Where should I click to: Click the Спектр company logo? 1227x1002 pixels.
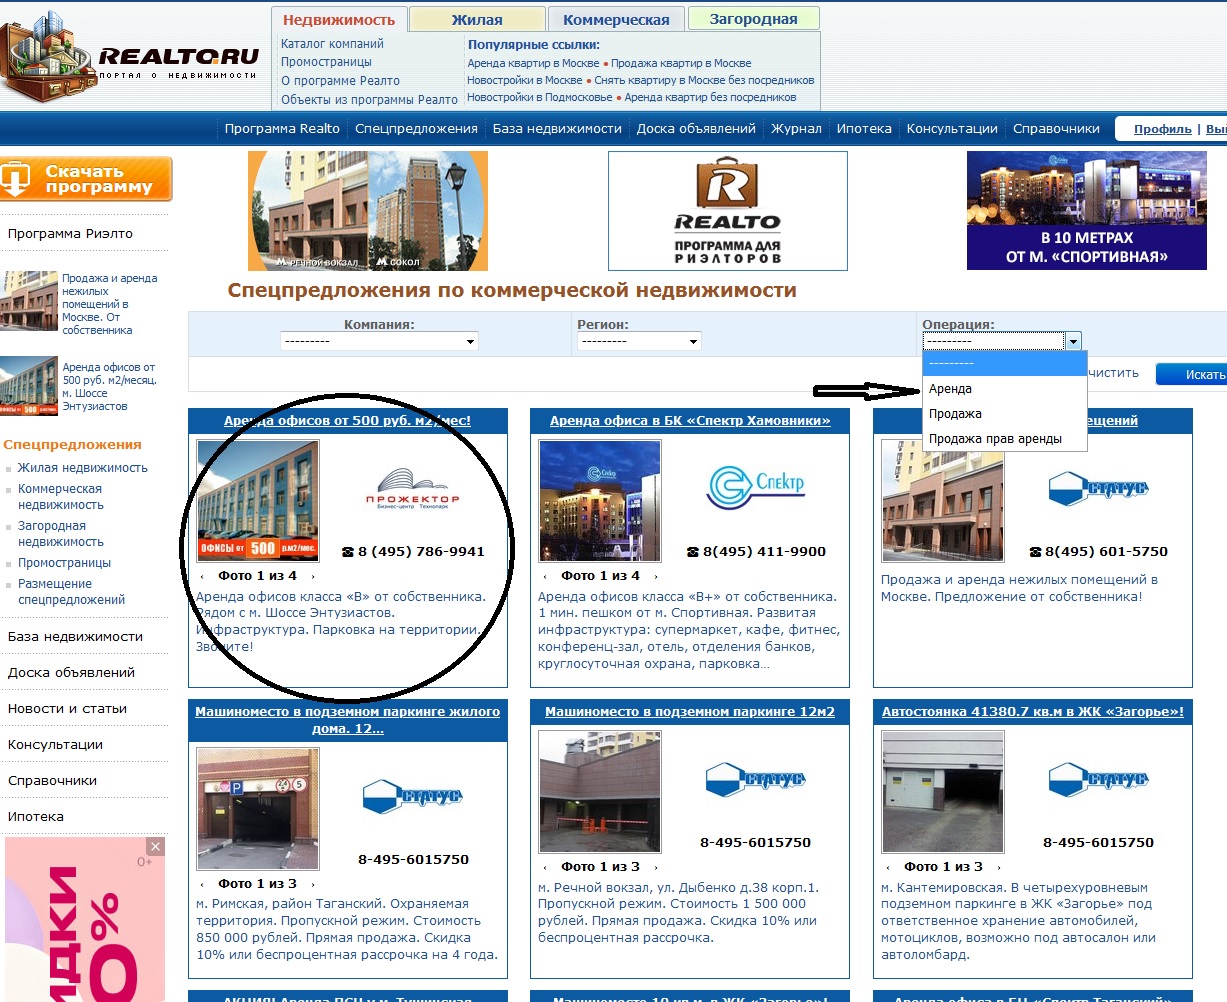point(755,486)
